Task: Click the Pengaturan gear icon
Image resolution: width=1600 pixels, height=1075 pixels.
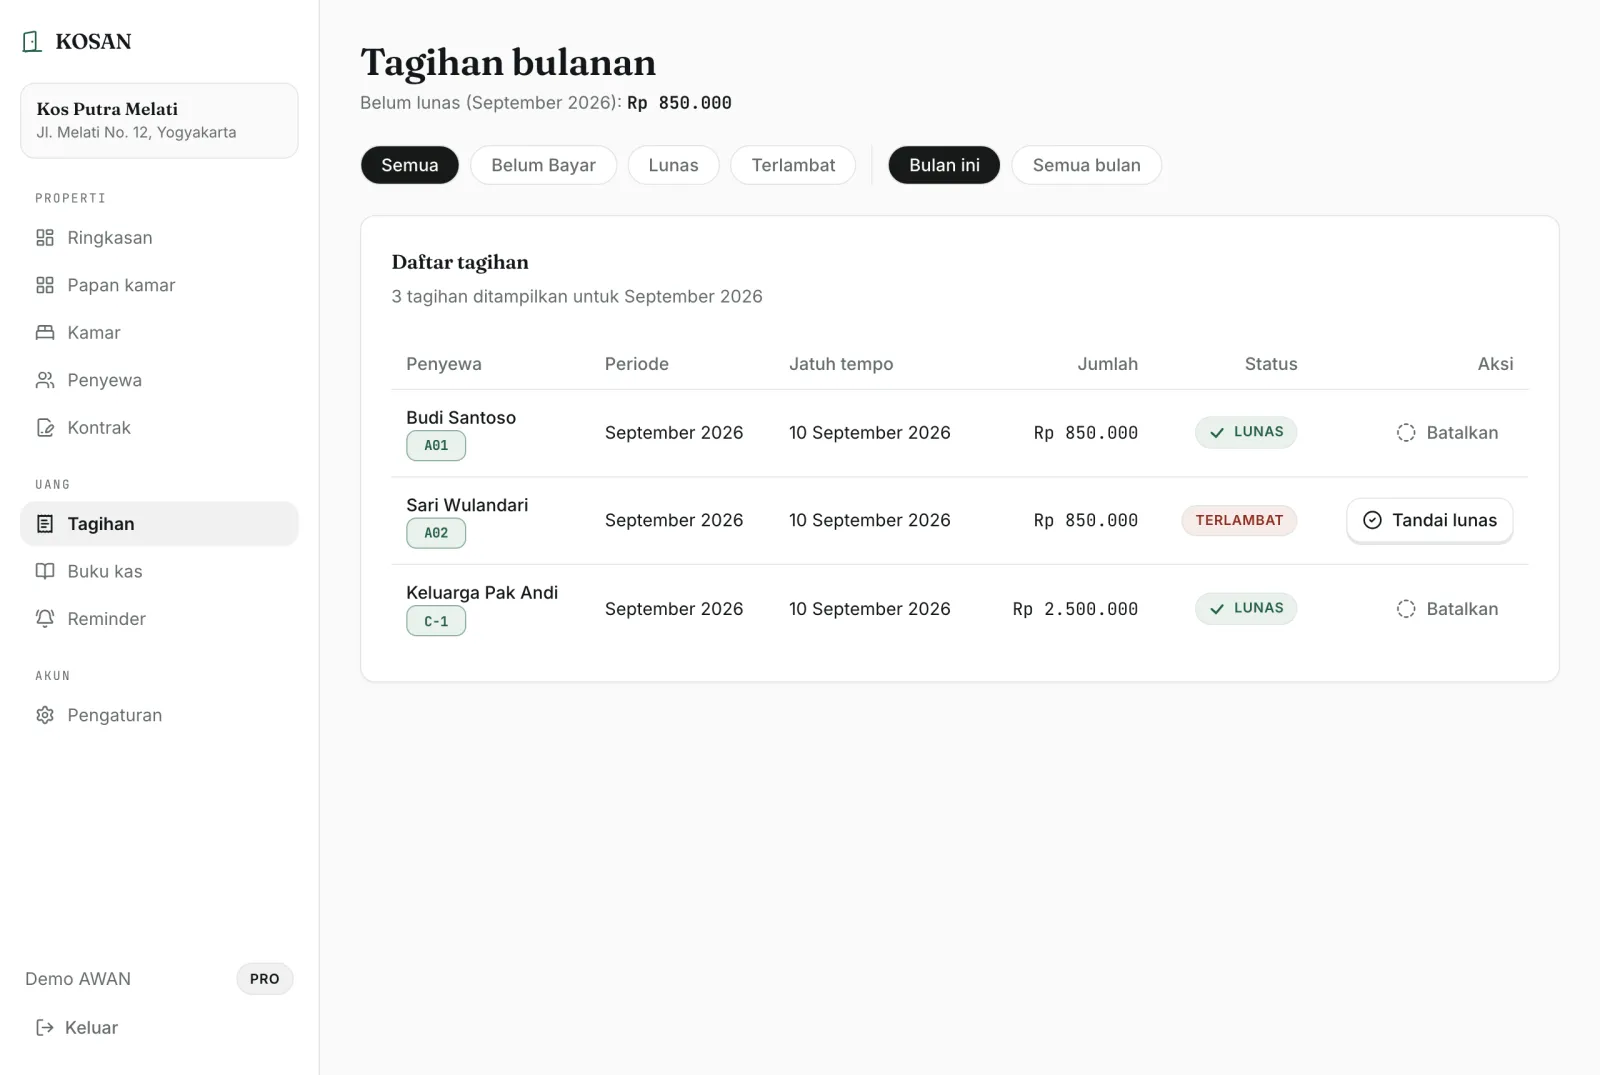Action: click(45, 715)
